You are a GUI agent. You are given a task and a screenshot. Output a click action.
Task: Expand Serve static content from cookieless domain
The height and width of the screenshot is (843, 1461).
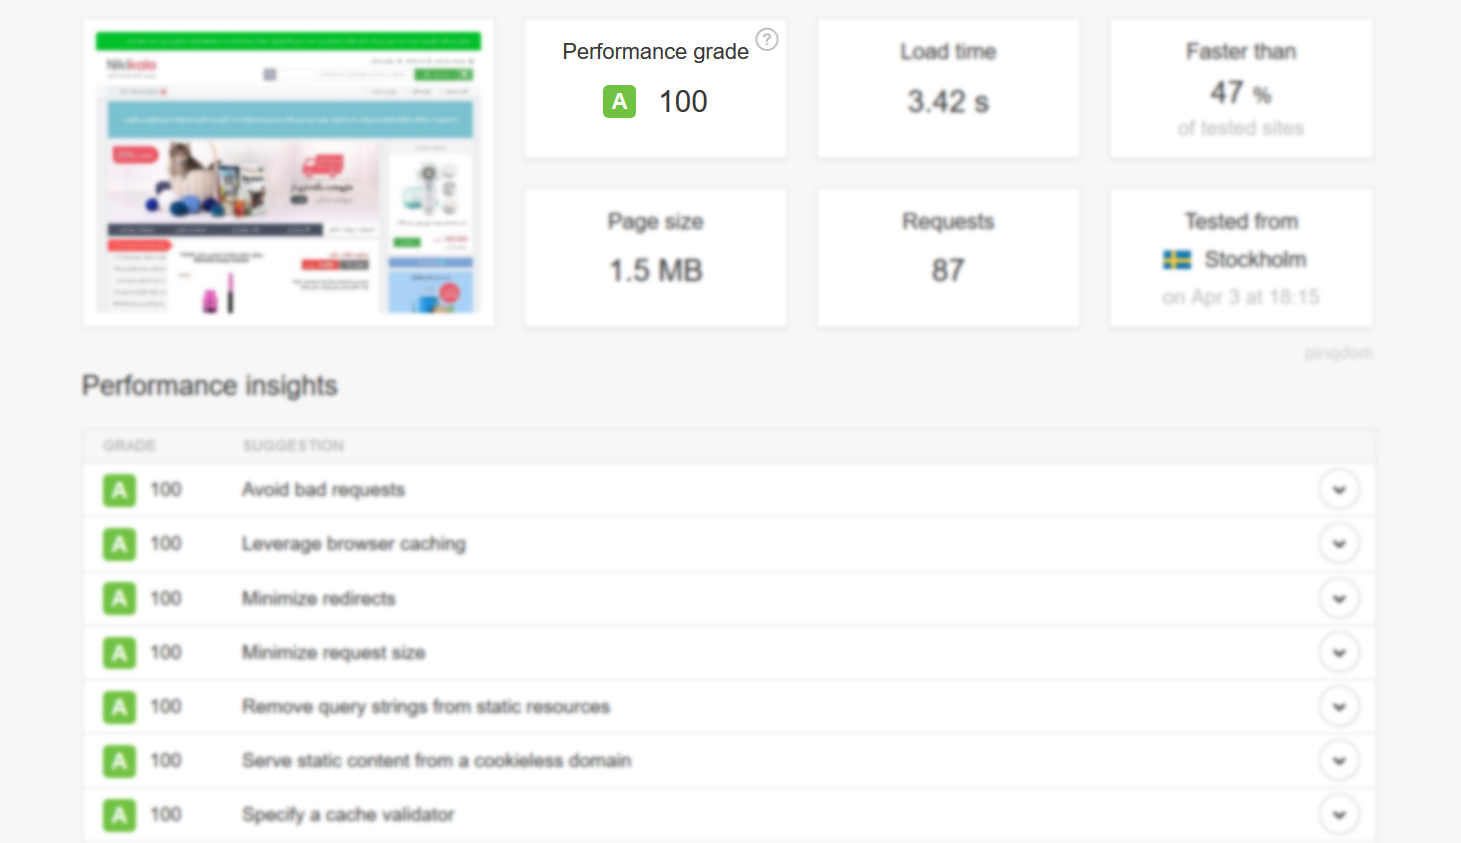(x=1339, y=761)
